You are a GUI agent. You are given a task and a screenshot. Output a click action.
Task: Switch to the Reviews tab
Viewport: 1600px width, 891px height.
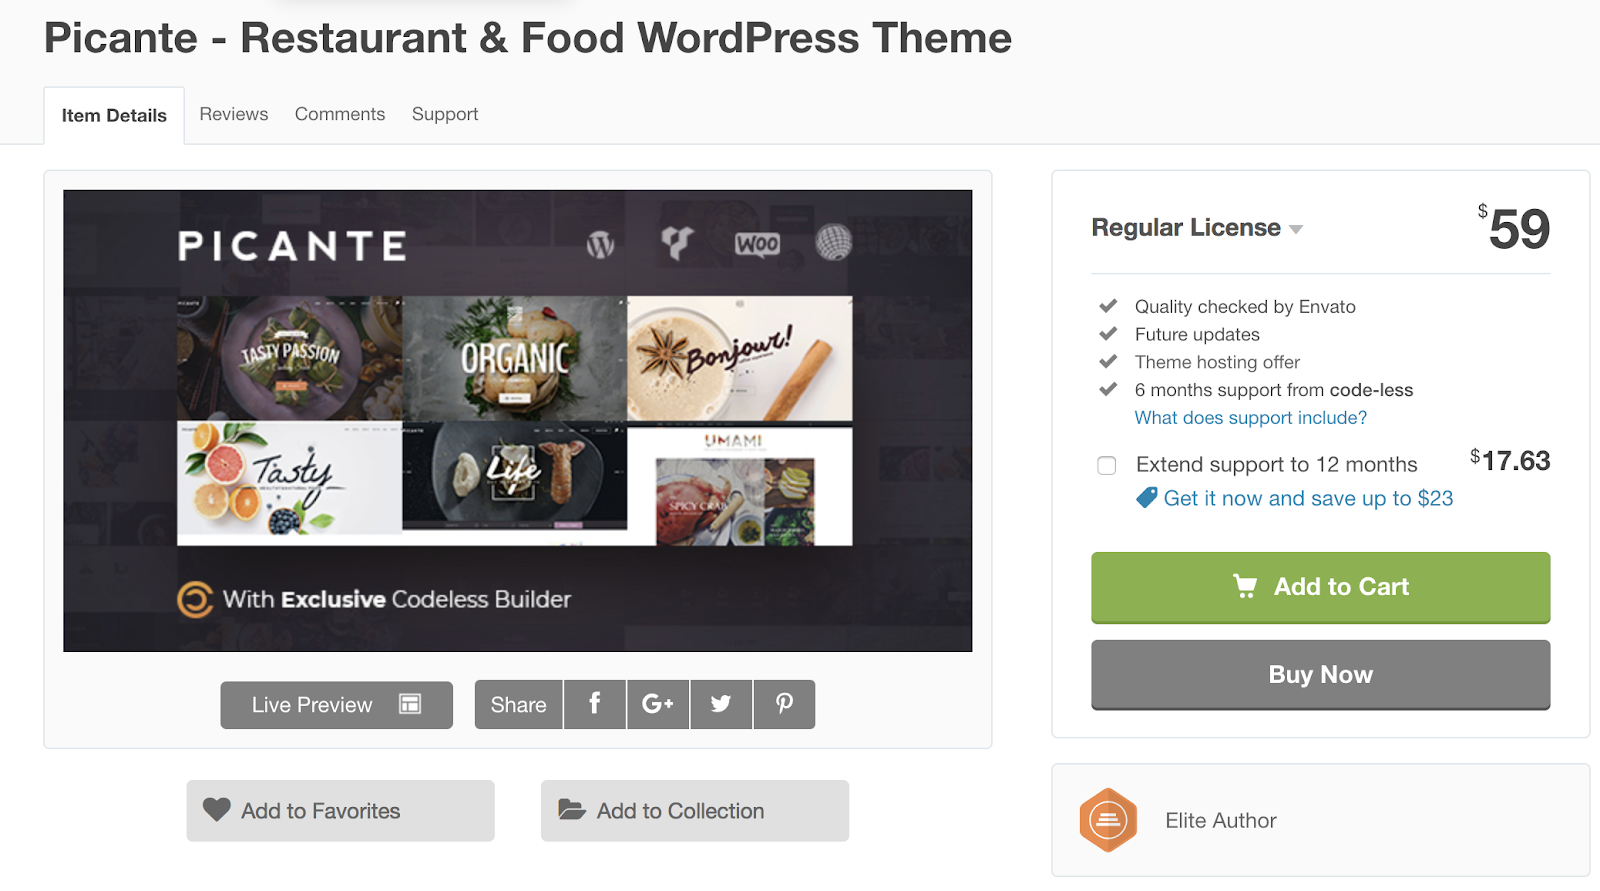(x=234, y=114)
